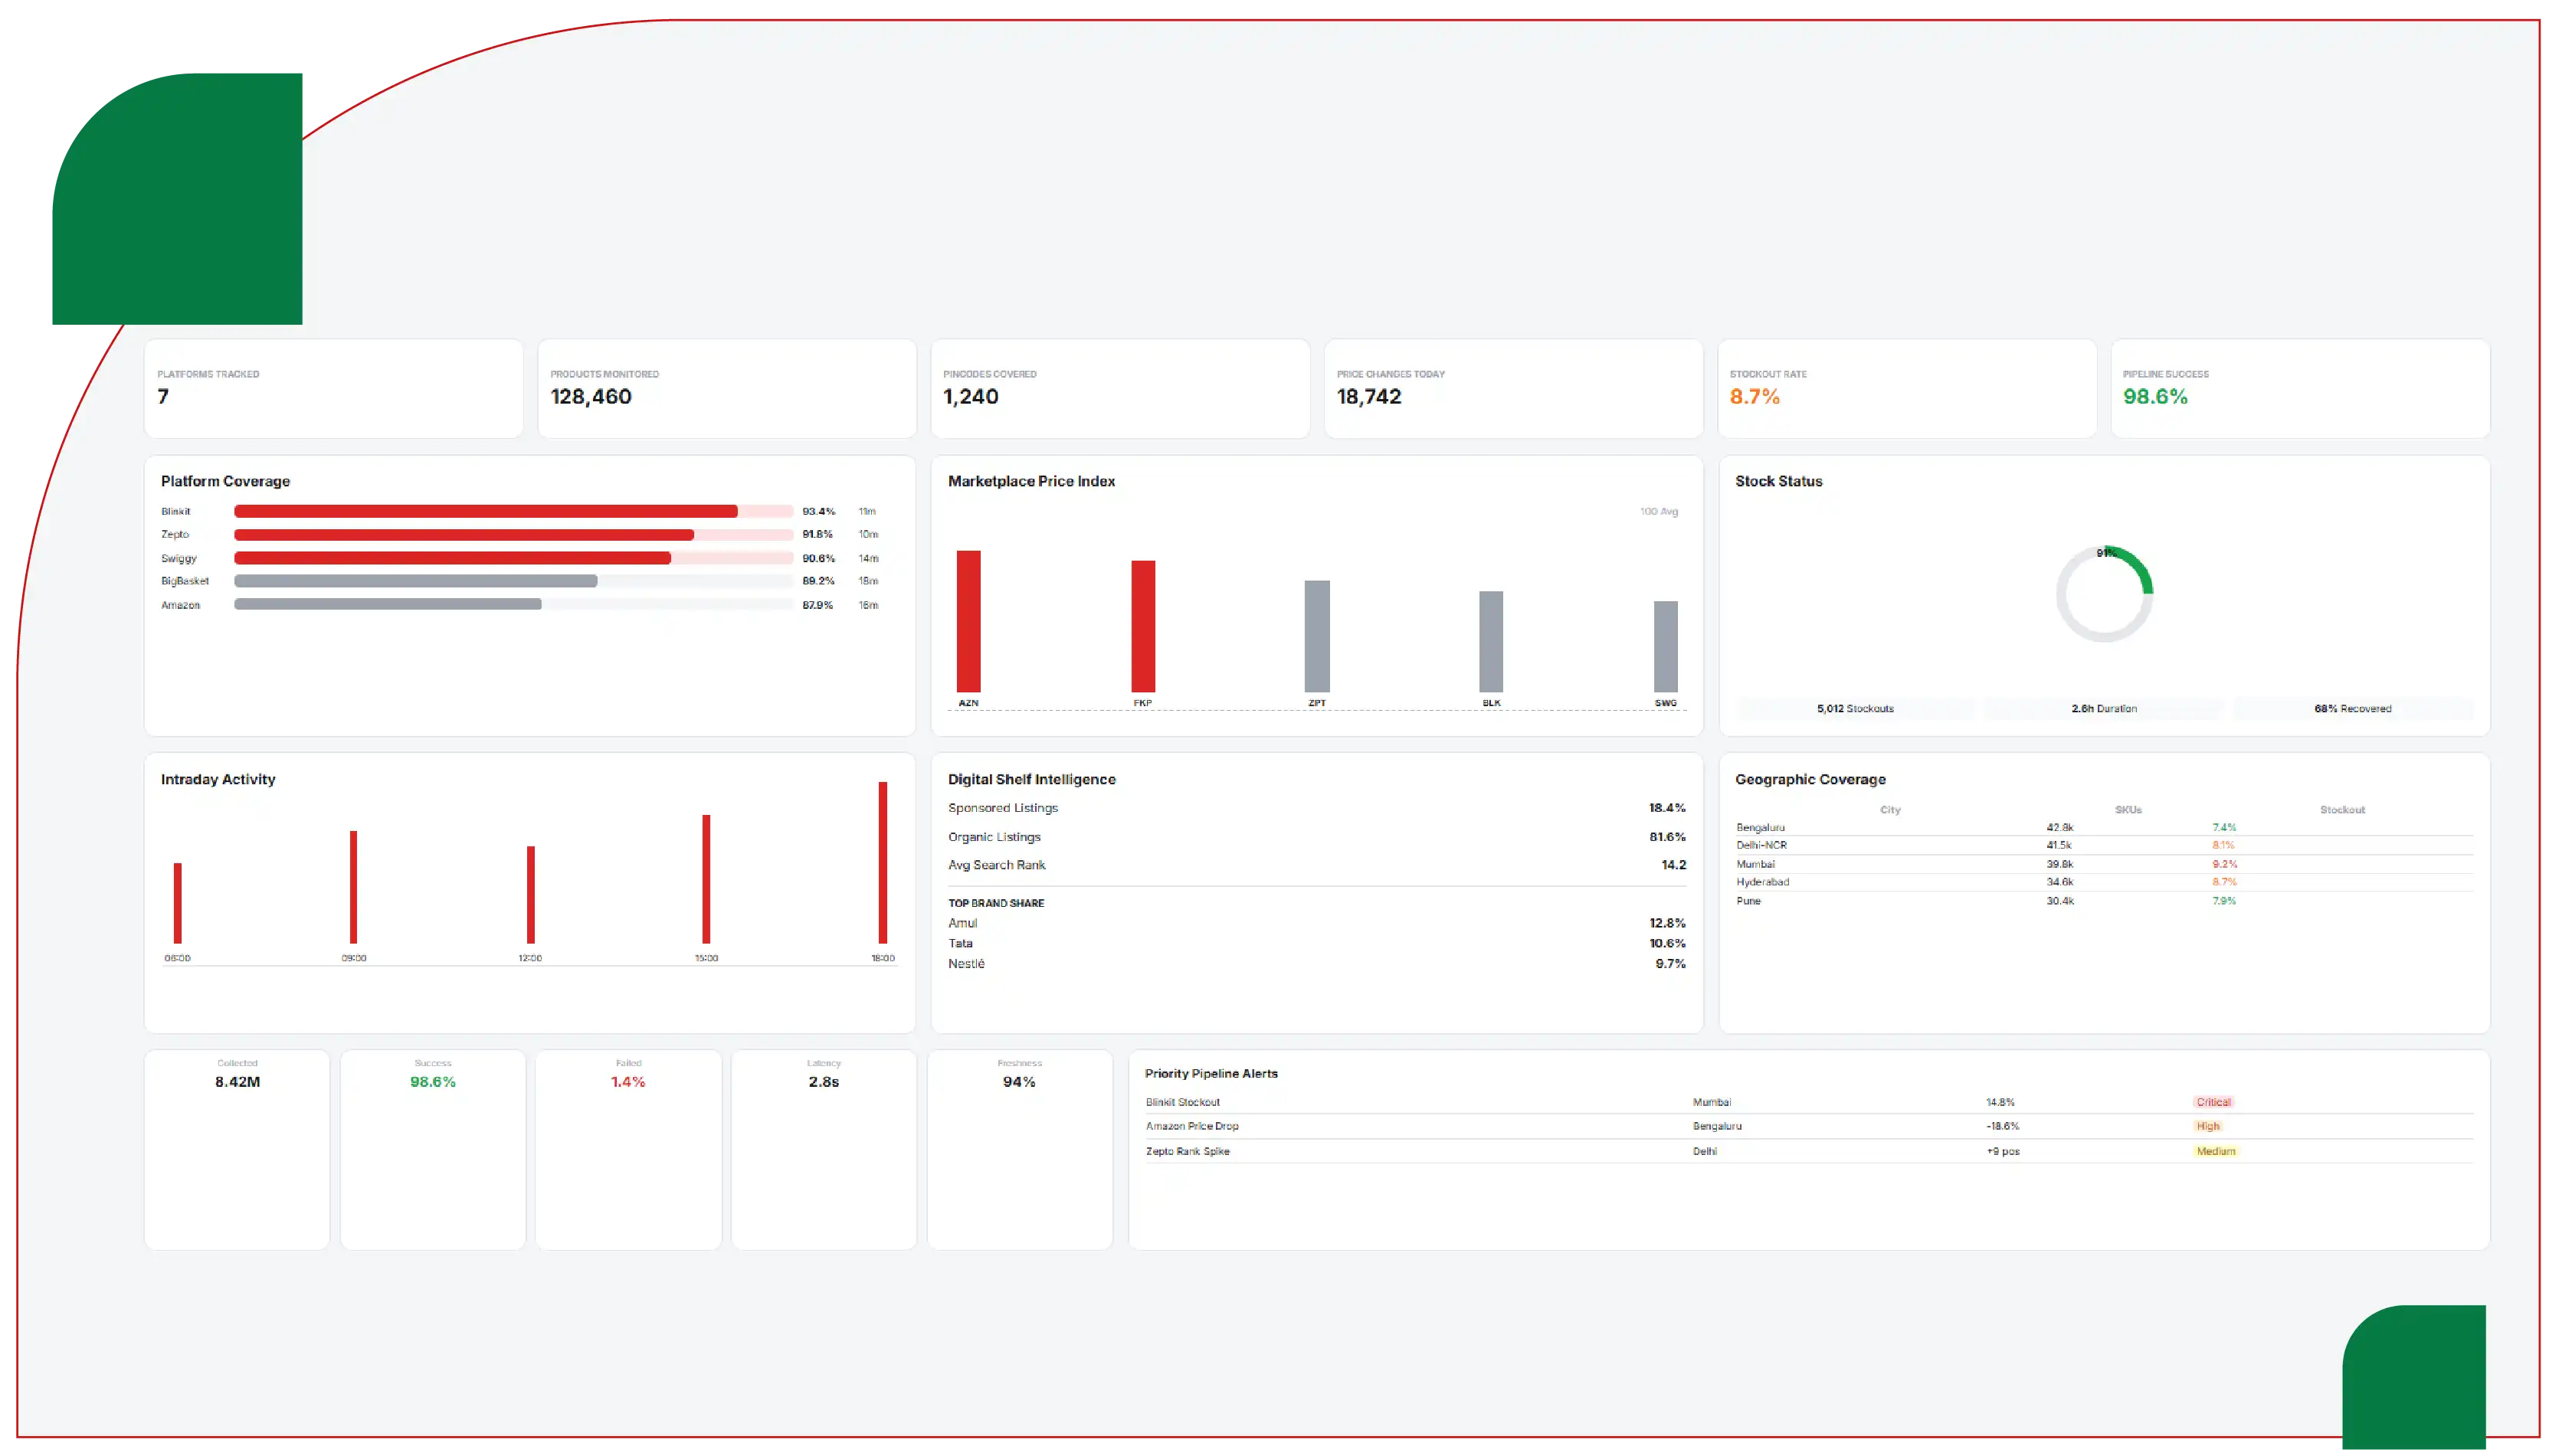Click the Stock Status donut chart
Screen dimensions: 2559x1456
coord(2103,594)
